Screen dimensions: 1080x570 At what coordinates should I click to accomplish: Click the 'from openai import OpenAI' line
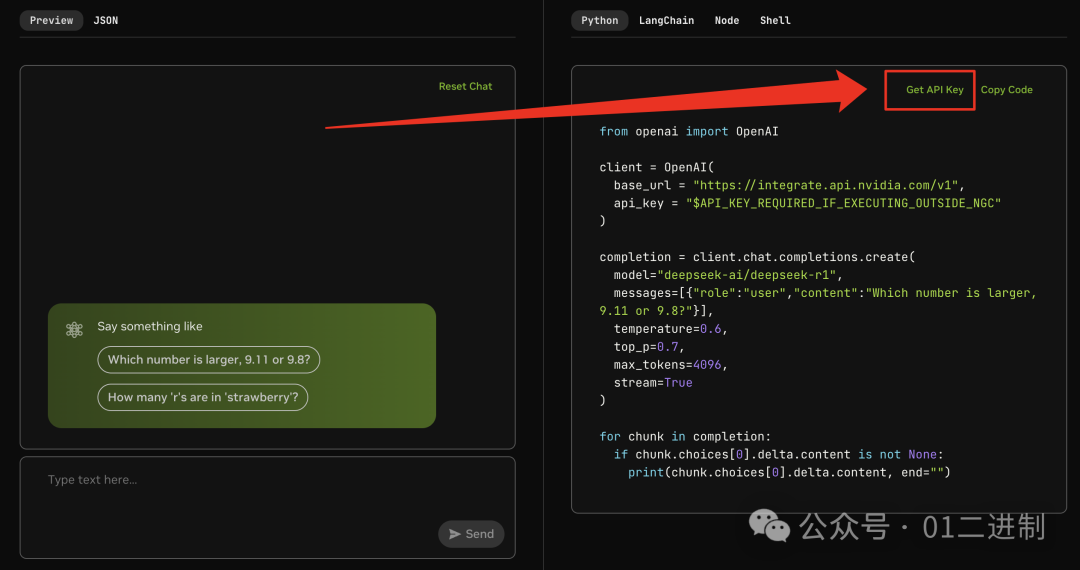(x=689, y=131)
